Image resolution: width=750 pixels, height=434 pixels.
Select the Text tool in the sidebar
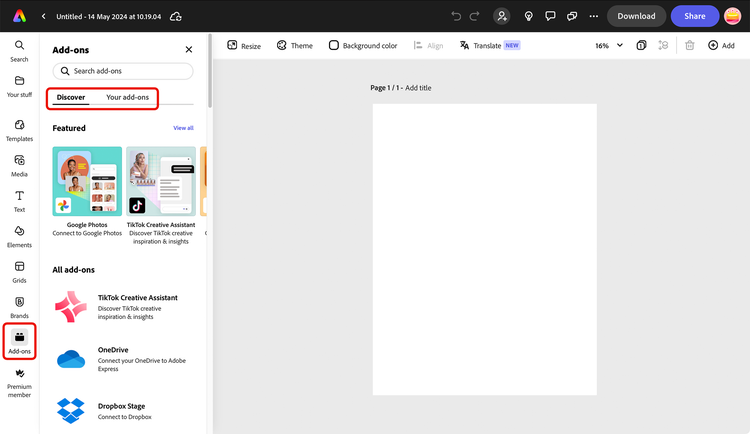pos(19,201)
